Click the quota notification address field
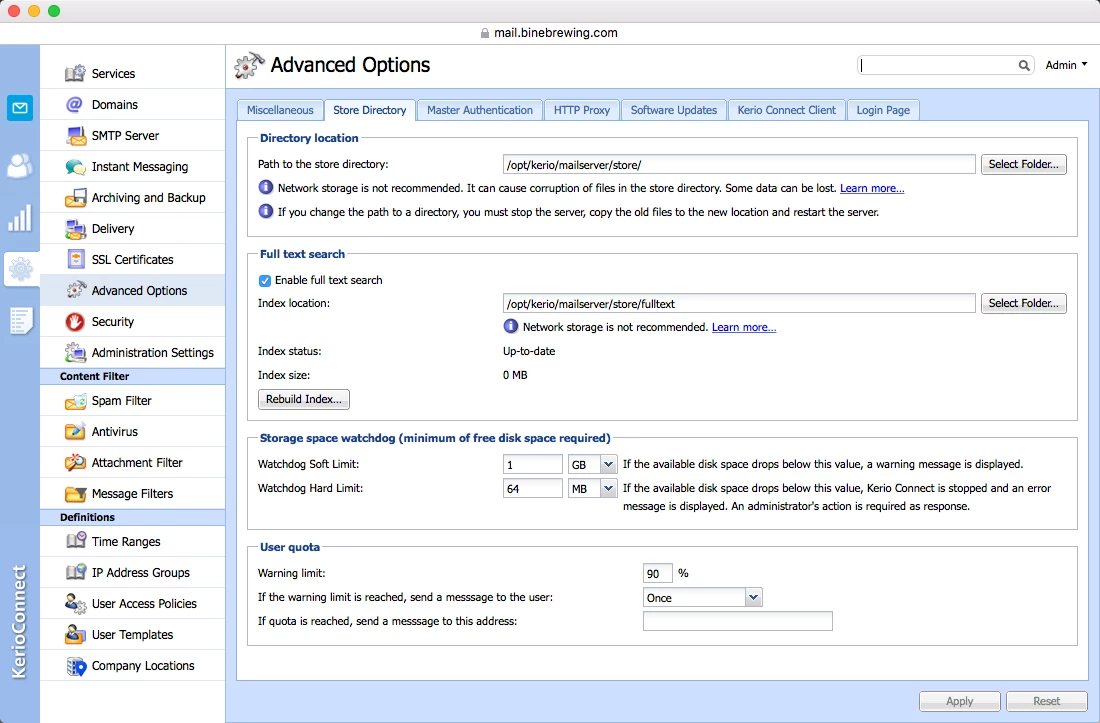The height and width of the screenshot is (723, 1100). coord(737,622)
